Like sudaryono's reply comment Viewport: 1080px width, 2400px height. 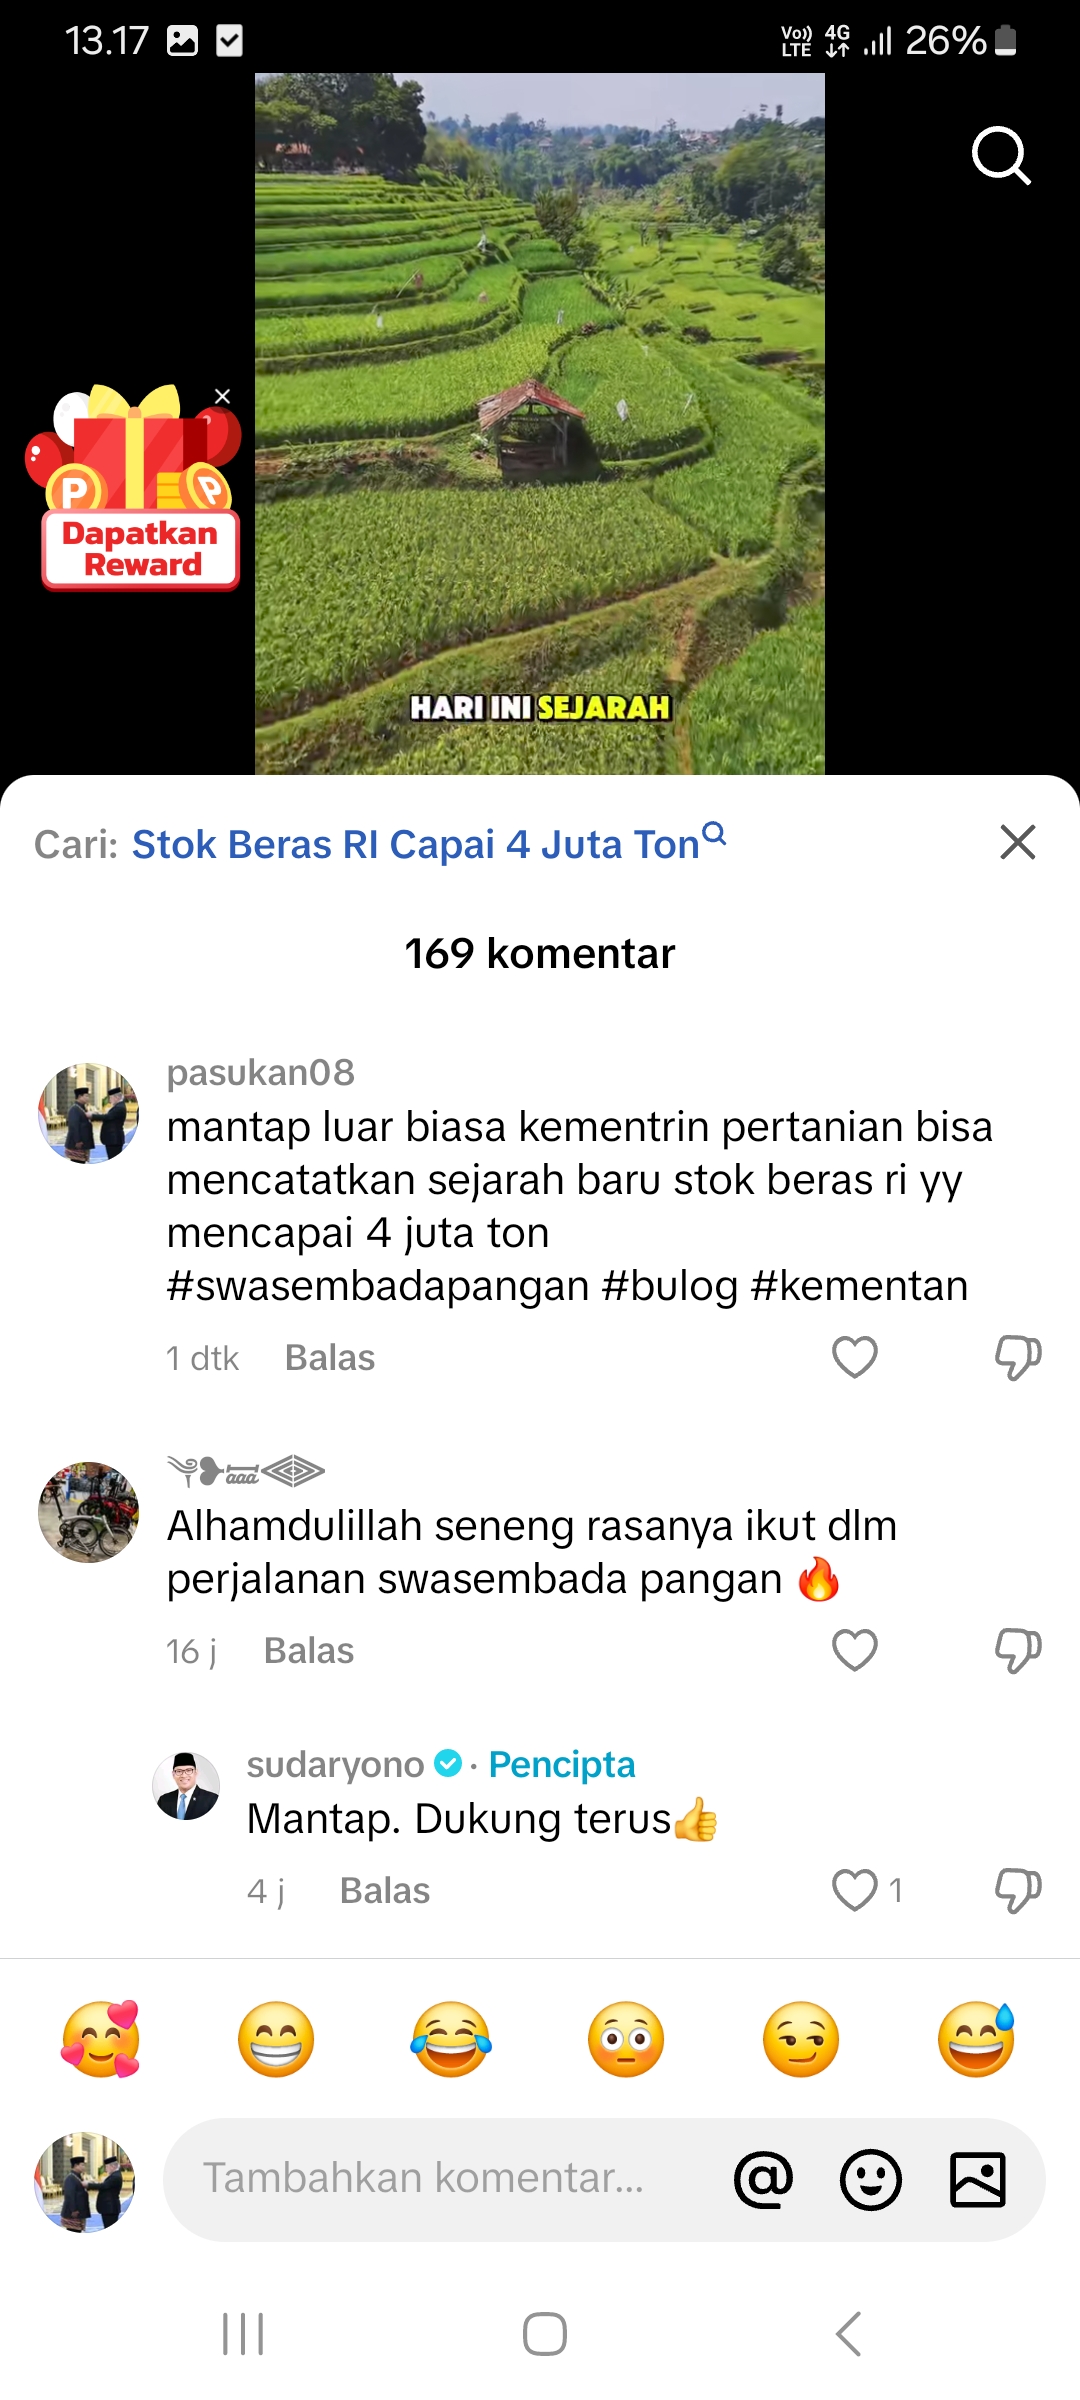tap(855, 1890)
